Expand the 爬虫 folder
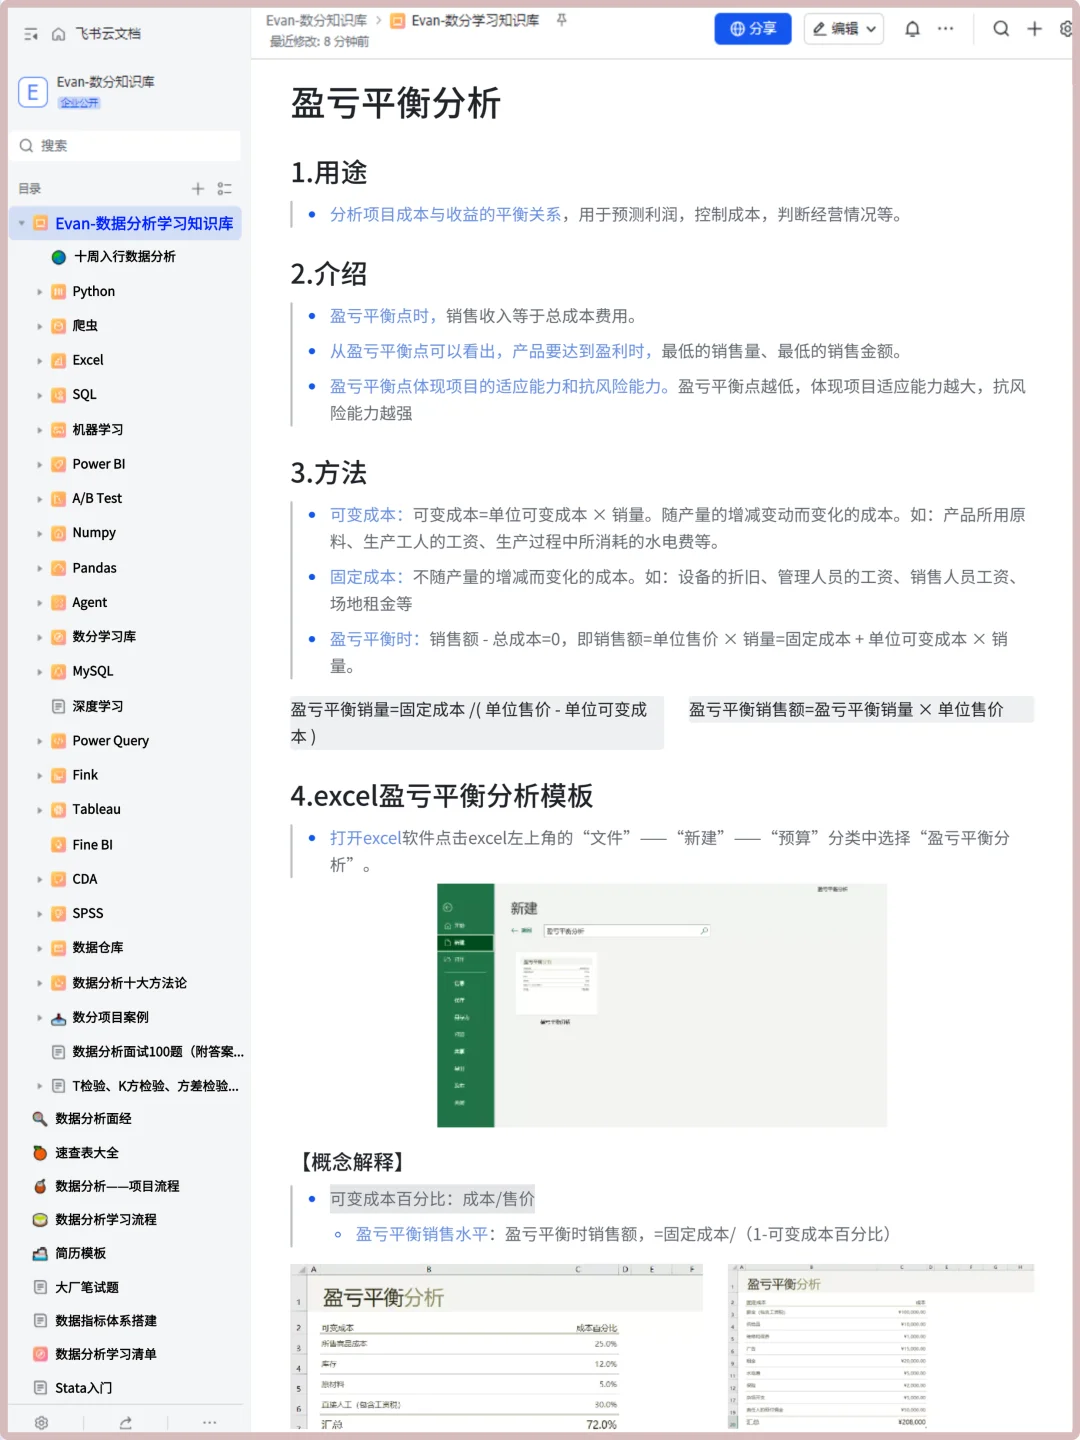This screenshot has width=1080, height=1440. pos(40,326)
